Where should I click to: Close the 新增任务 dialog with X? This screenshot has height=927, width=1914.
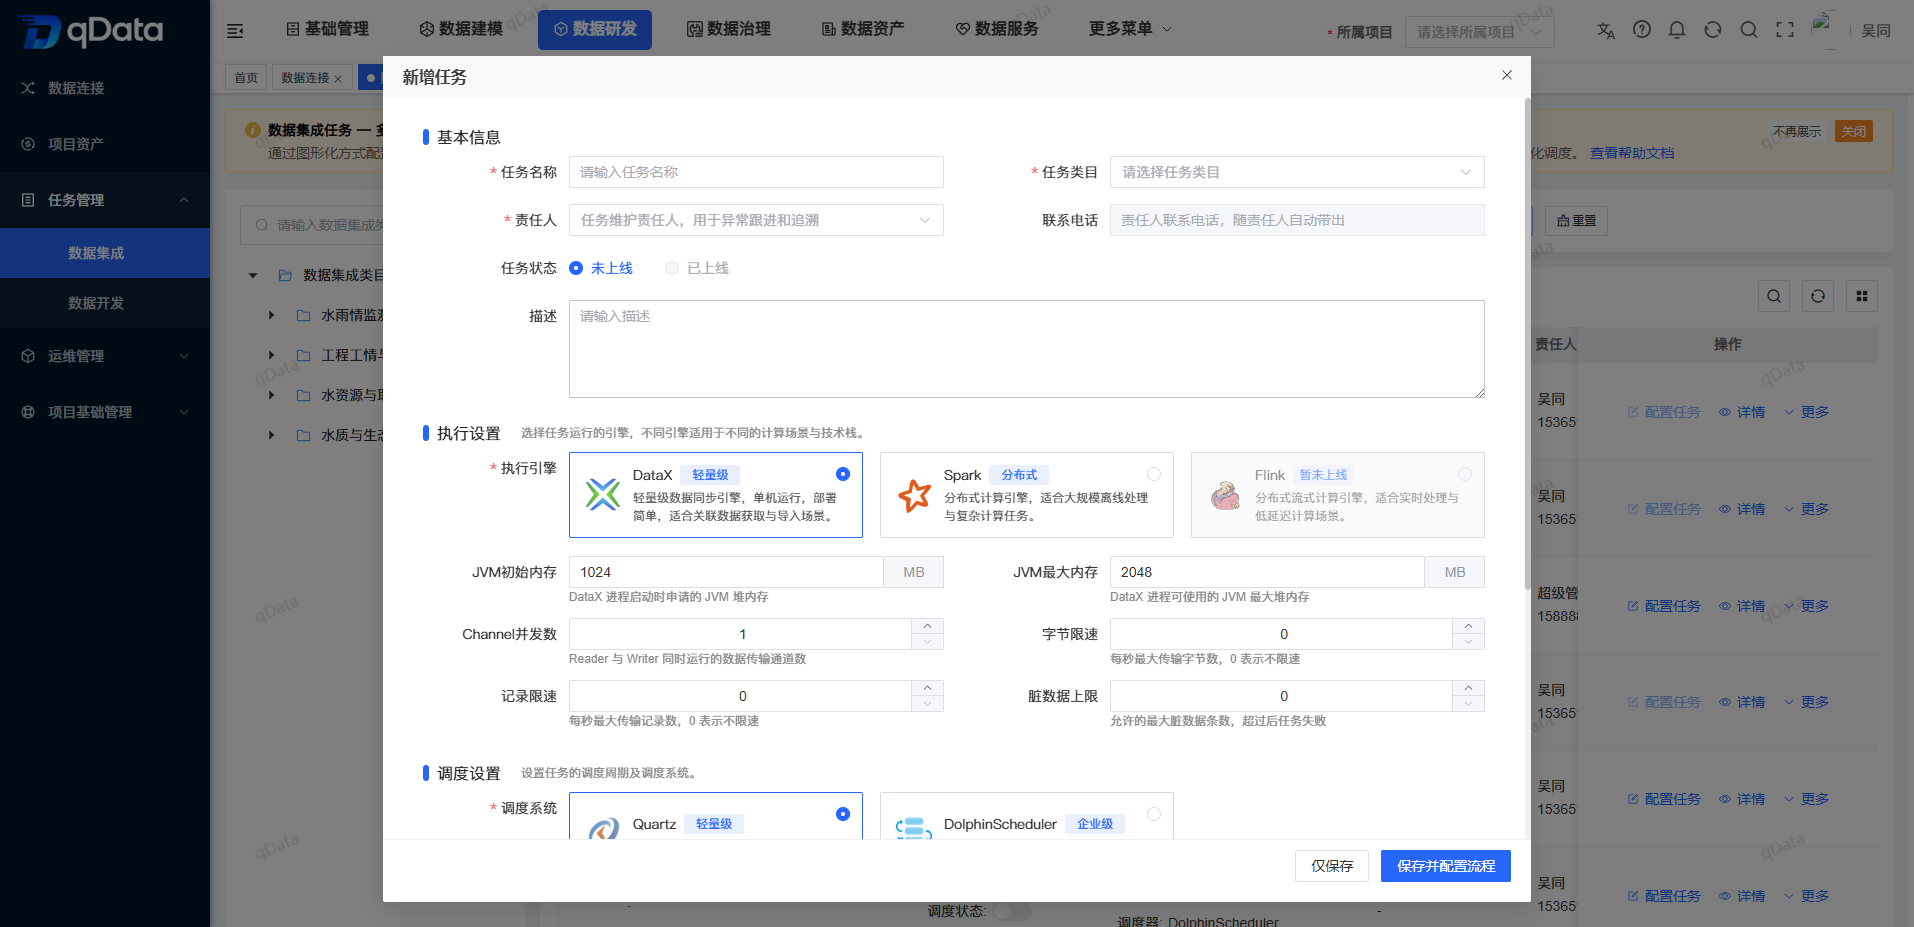pyautogui.click(x=1507, y=75)
